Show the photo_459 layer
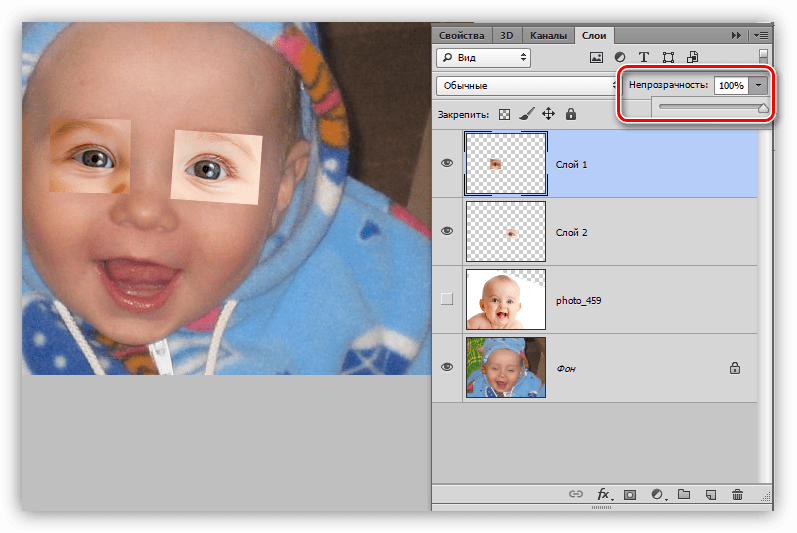Viewport: 797px width, 533px height. (447, 299)
